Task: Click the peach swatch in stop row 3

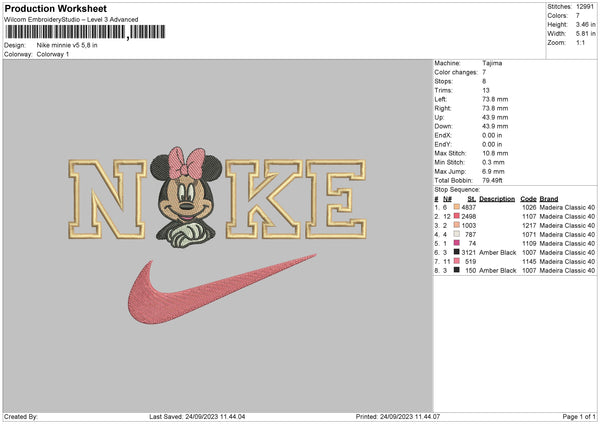Action: (457, 225)
